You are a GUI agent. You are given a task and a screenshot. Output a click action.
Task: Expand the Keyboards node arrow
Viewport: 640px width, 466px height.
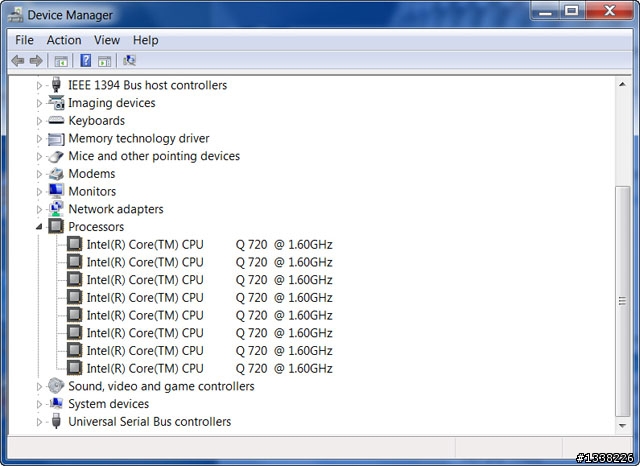(39, 121)
